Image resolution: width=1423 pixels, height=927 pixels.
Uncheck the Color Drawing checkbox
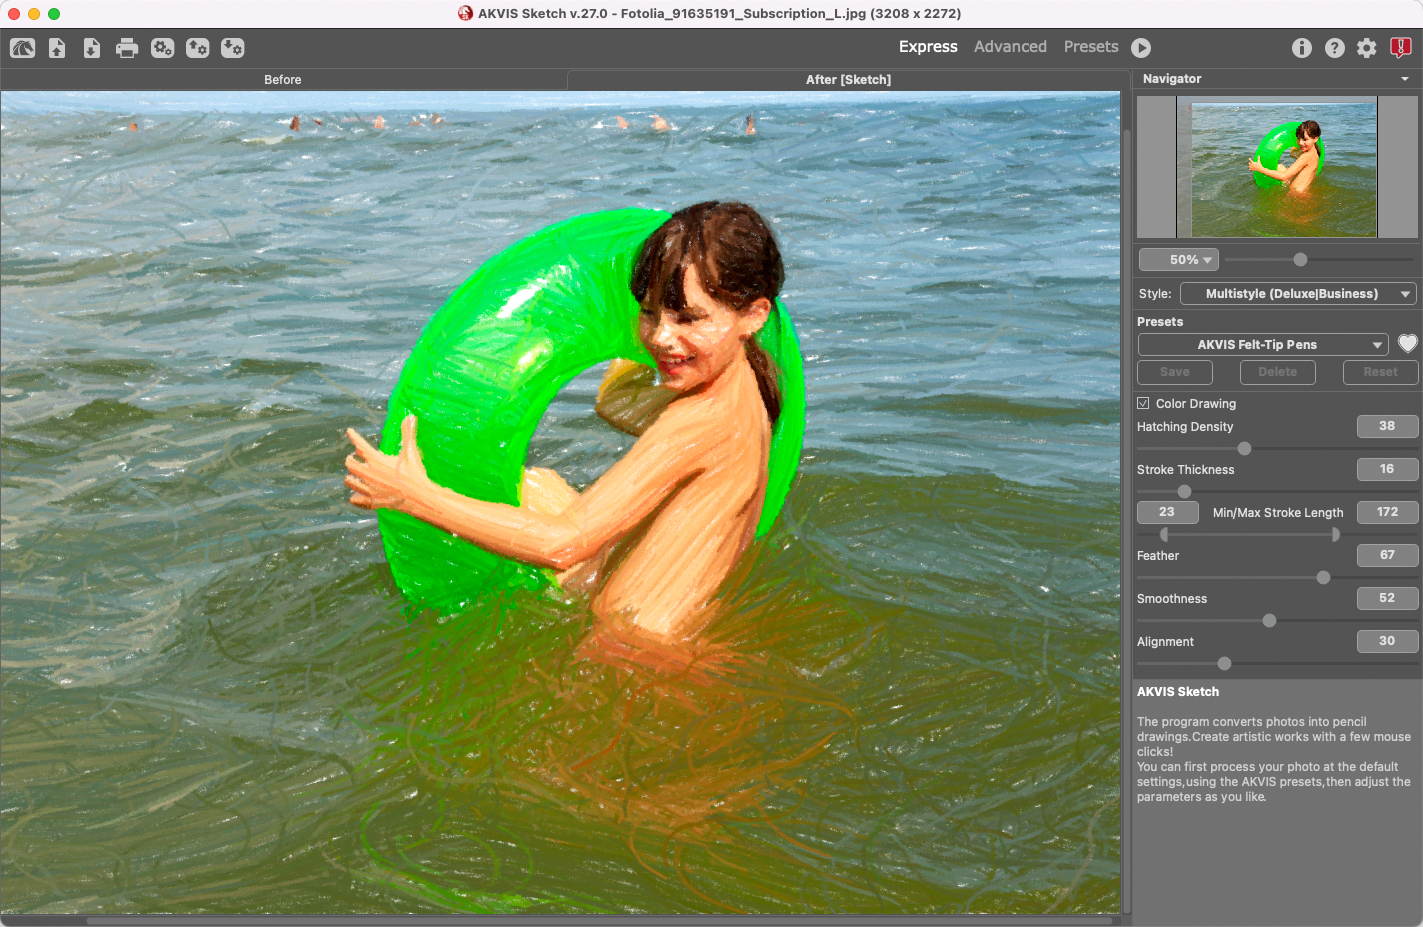click(1143, 403)
